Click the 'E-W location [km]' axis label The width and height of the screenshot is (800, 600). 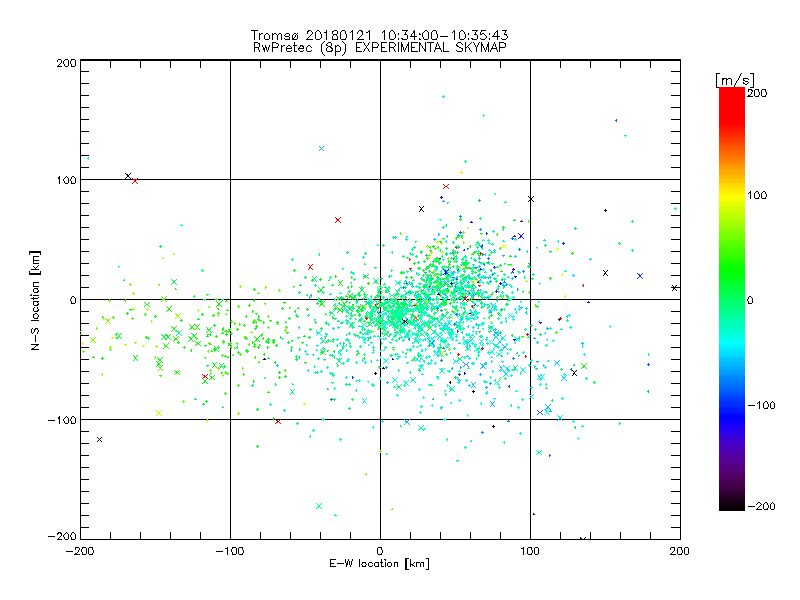pos(380,564)
